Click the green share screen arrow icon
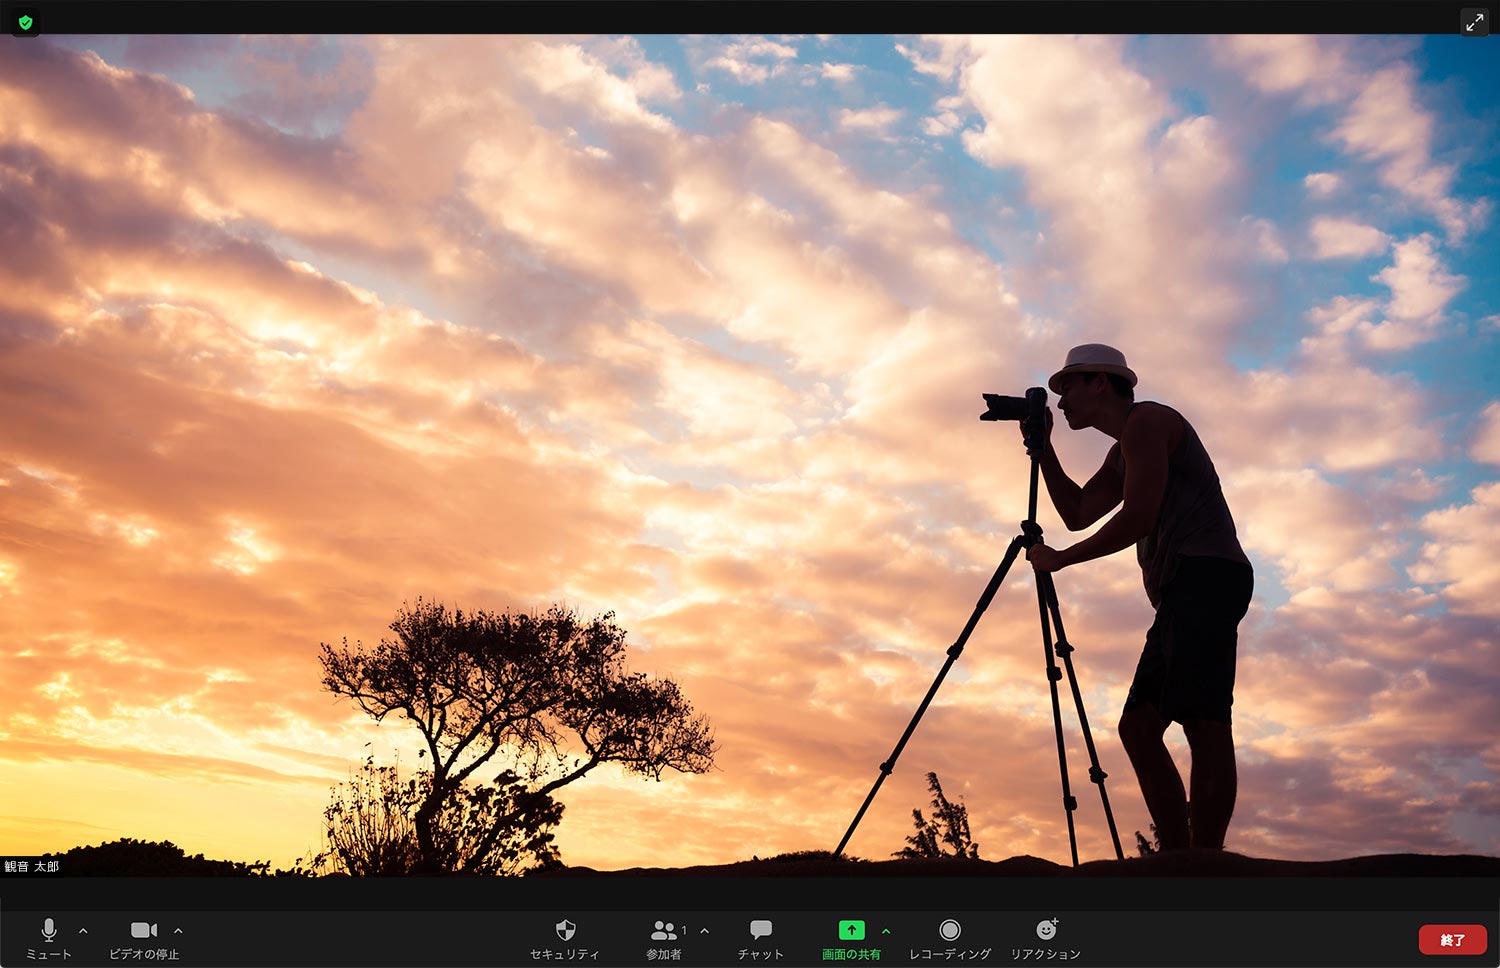This screenshot has width=1500, height=968. click(x=851, y=930)
